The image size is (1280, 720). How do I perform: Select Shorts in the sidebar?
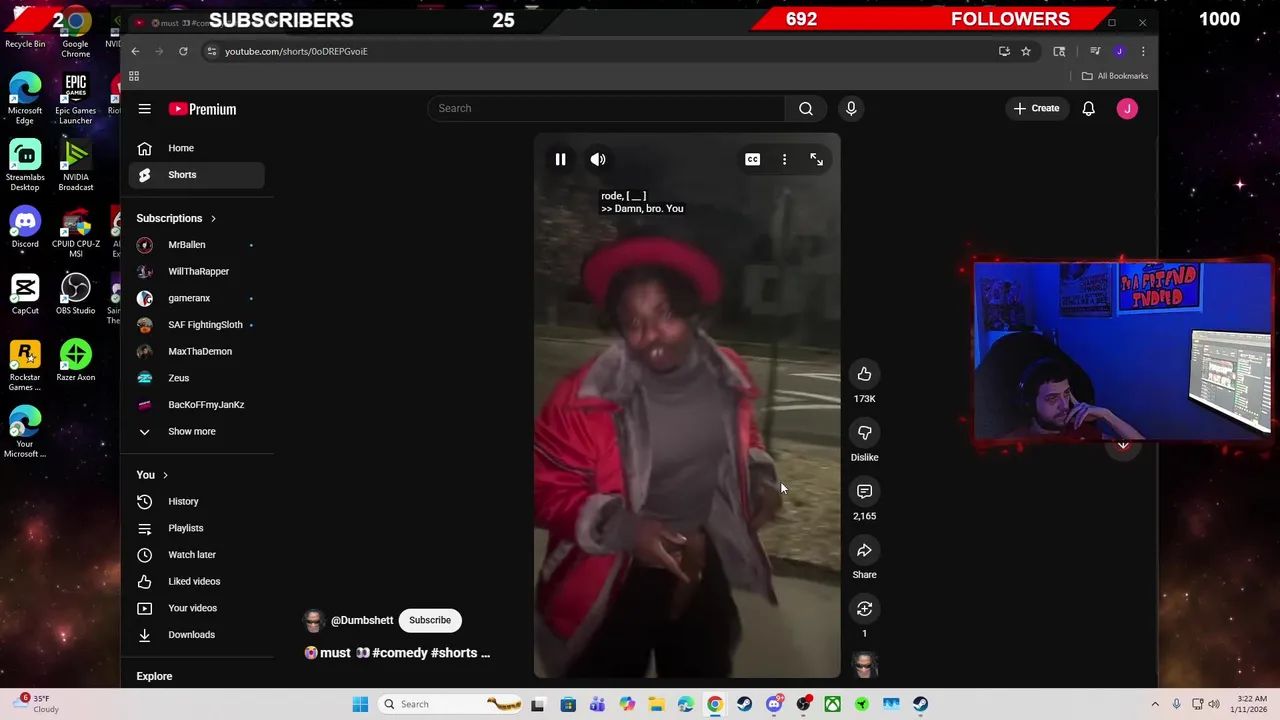click(196, 175)
